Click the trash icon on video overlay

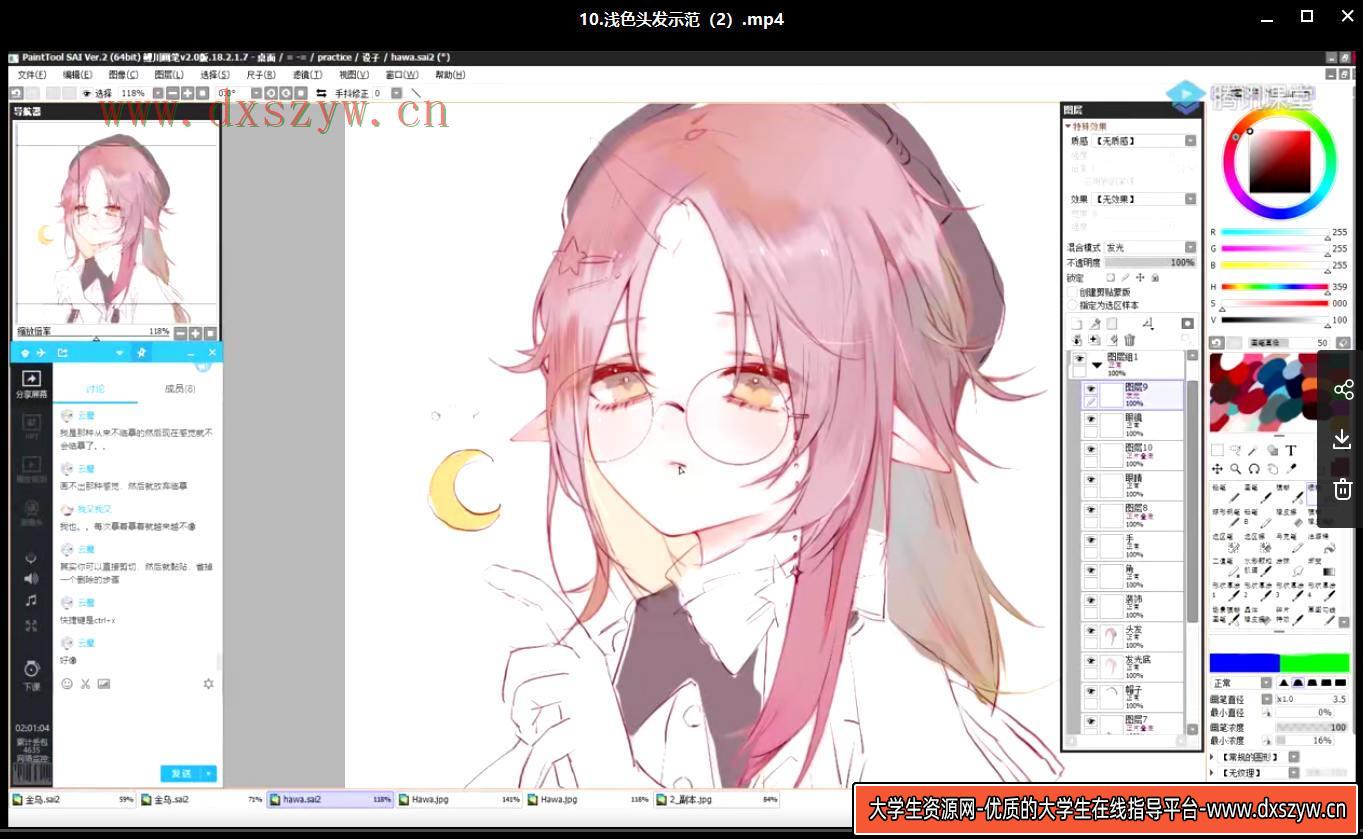coord(1342,488)
